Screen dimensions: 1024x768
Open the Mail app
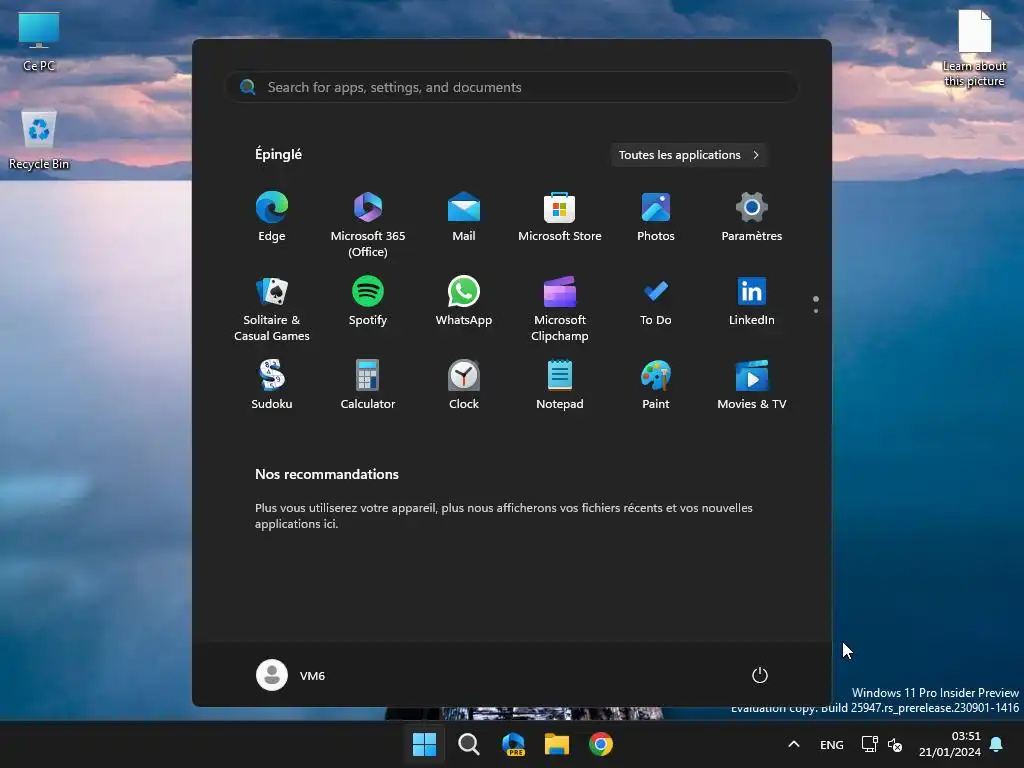click(x=464, y=217)
